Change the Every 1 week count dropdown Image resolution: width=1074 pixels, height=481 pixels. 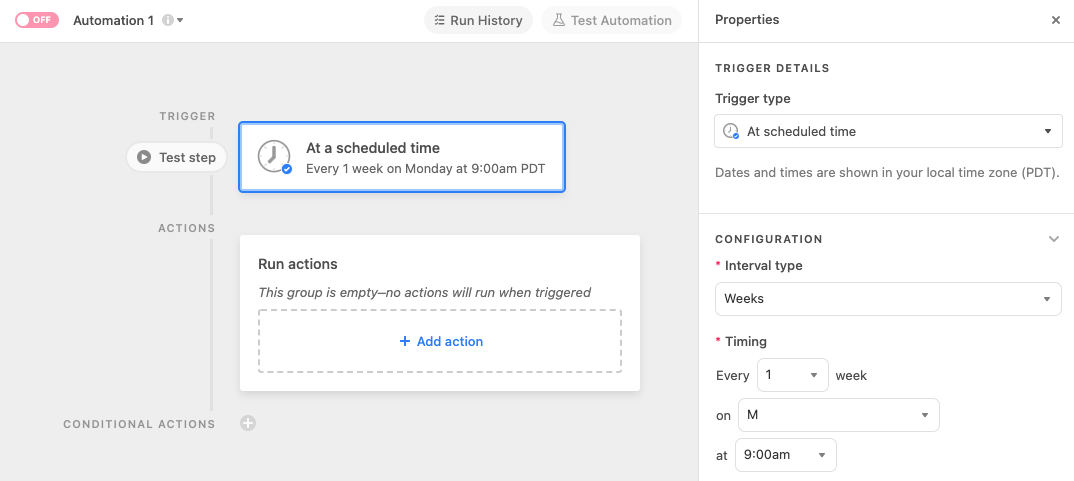pos(792,375)
